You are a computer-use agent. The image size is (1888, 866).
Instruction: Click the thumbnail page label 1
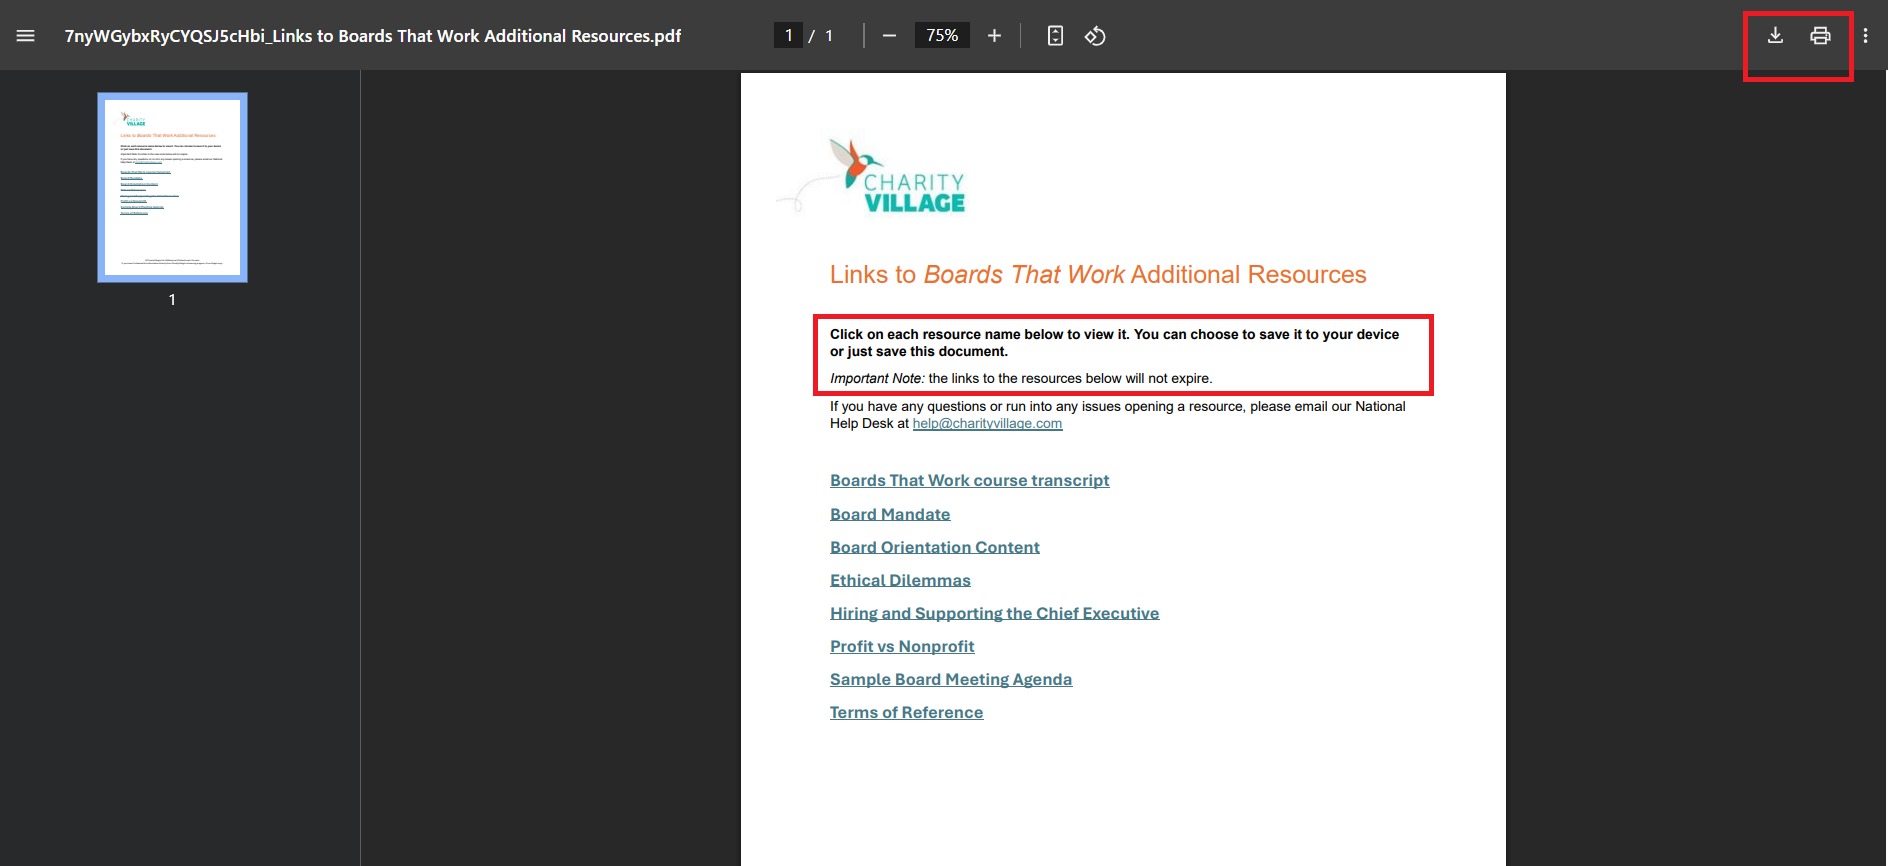pyautogui.click(x=172, y=300)
